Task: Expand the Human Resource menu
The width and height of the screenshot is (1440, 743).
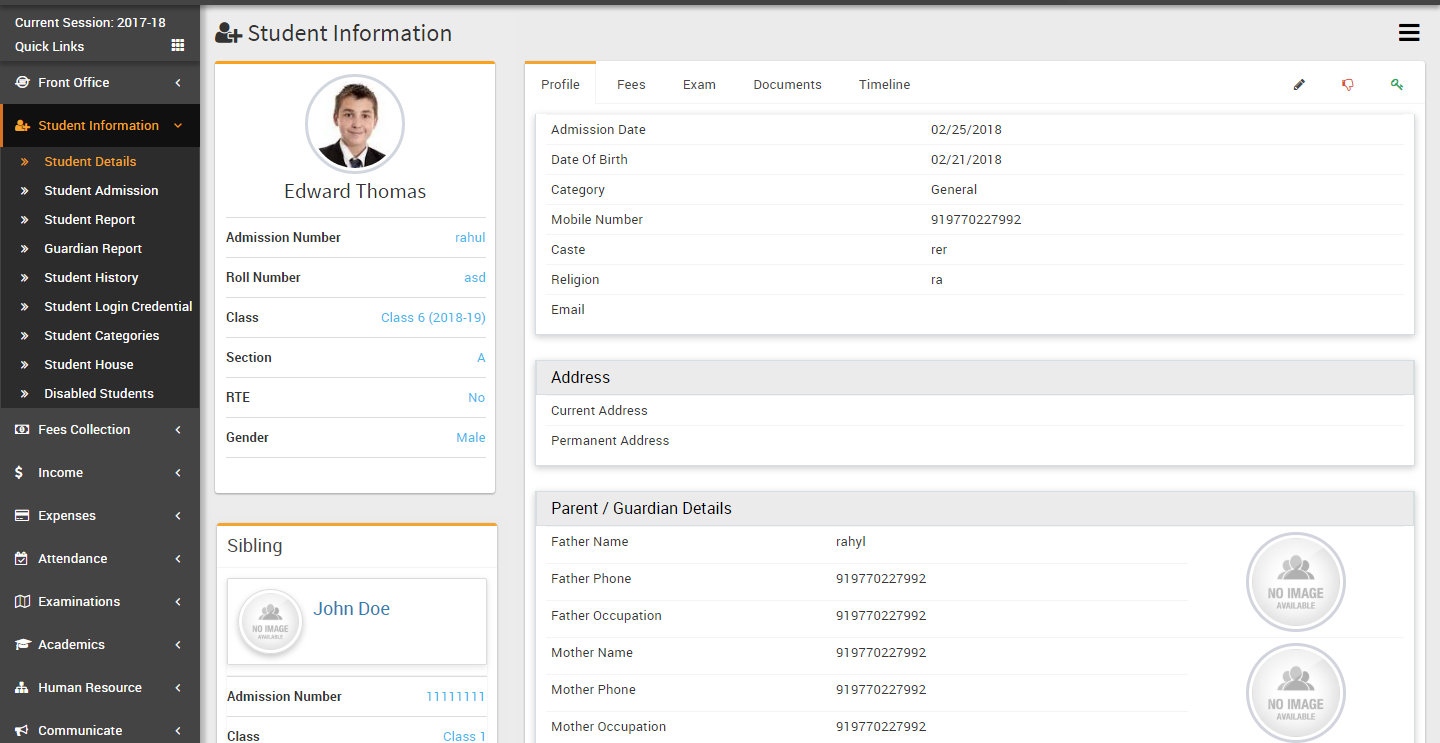Action: click(99, 688)
